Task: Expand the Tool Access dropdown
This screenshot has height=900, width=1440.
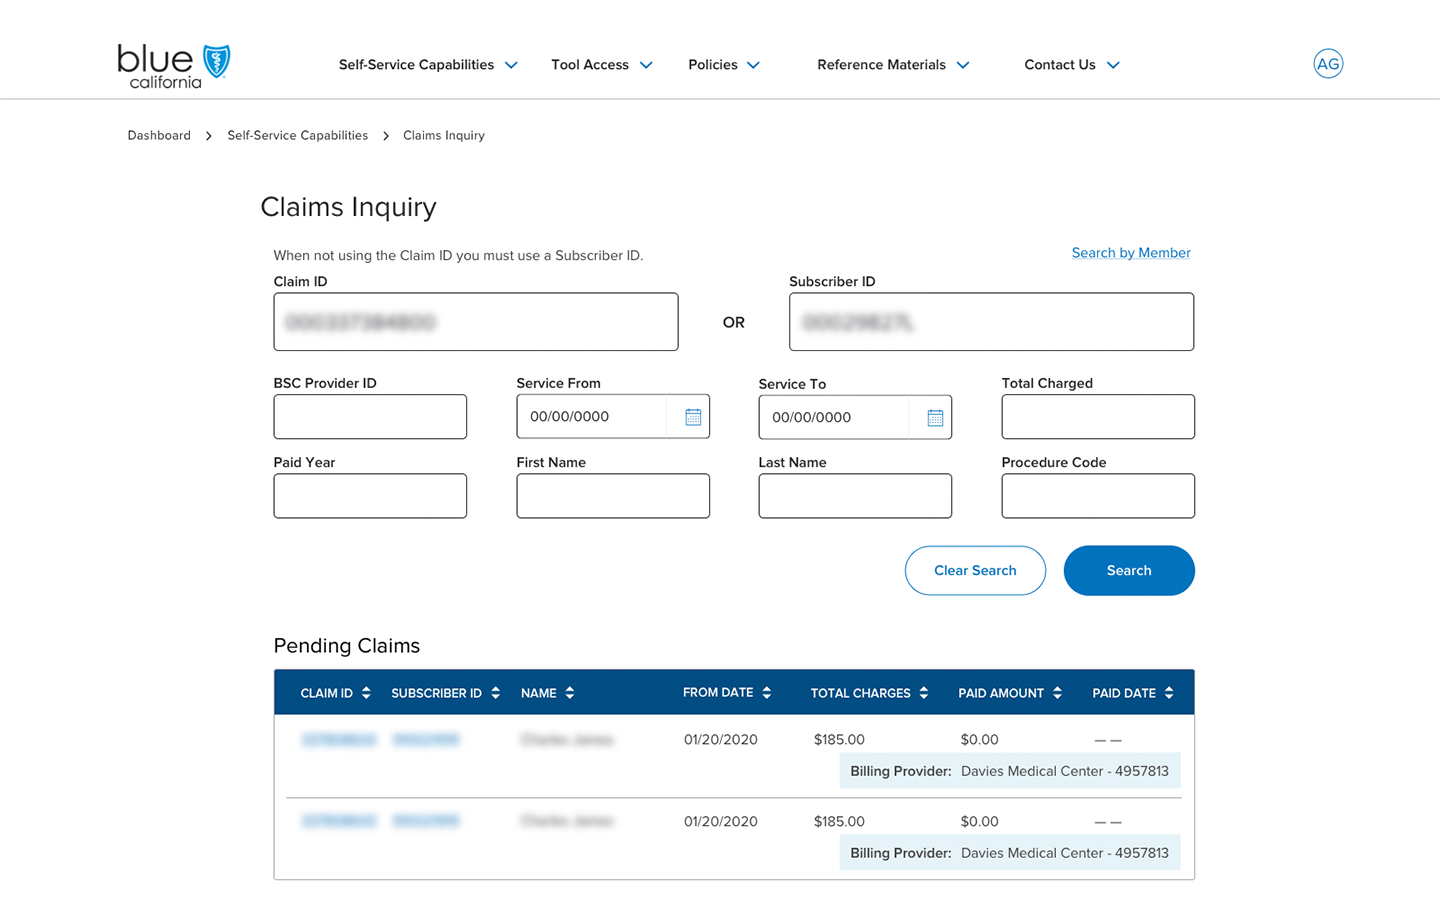Action: (601, 65)
